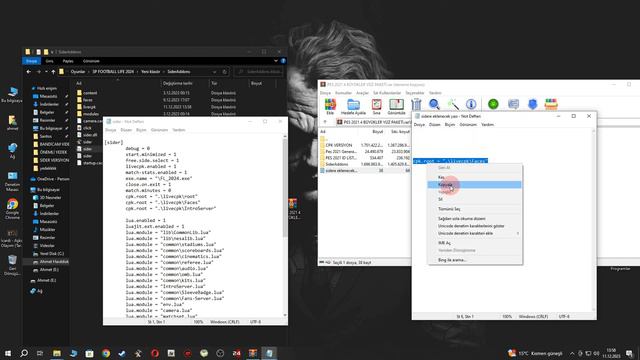Click the Notepad icon on the taskbar
Viewport: 640px width, 360px height.
click(269, 353)
